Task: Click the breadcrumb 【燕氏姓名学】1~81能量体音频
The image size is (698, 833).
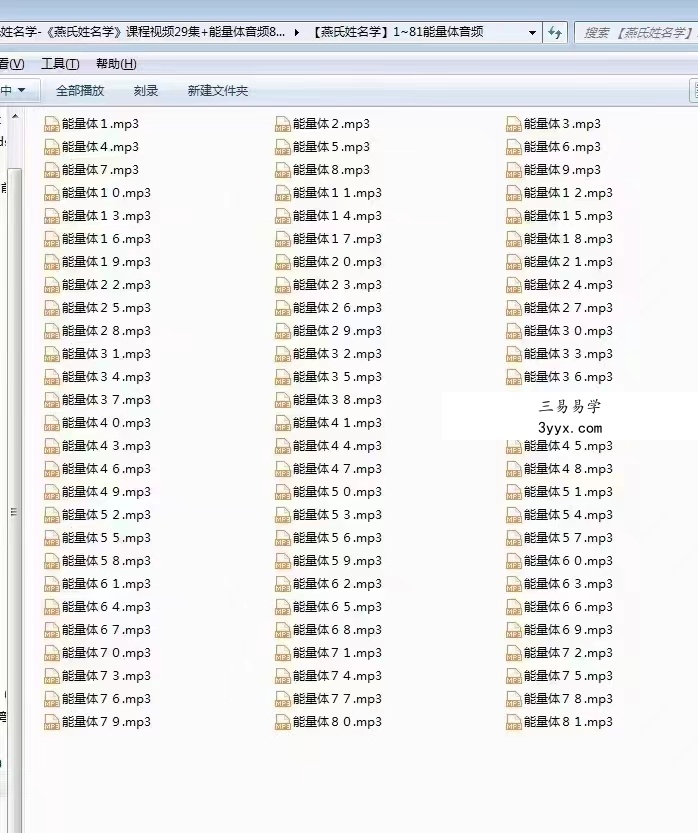Action: [x=396, y=32]
